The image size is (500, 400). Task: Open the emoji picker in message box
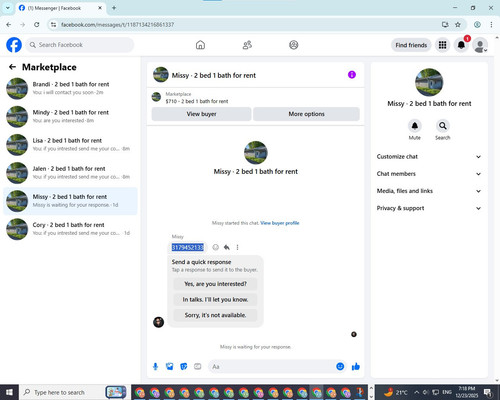[x=340, y=367]
